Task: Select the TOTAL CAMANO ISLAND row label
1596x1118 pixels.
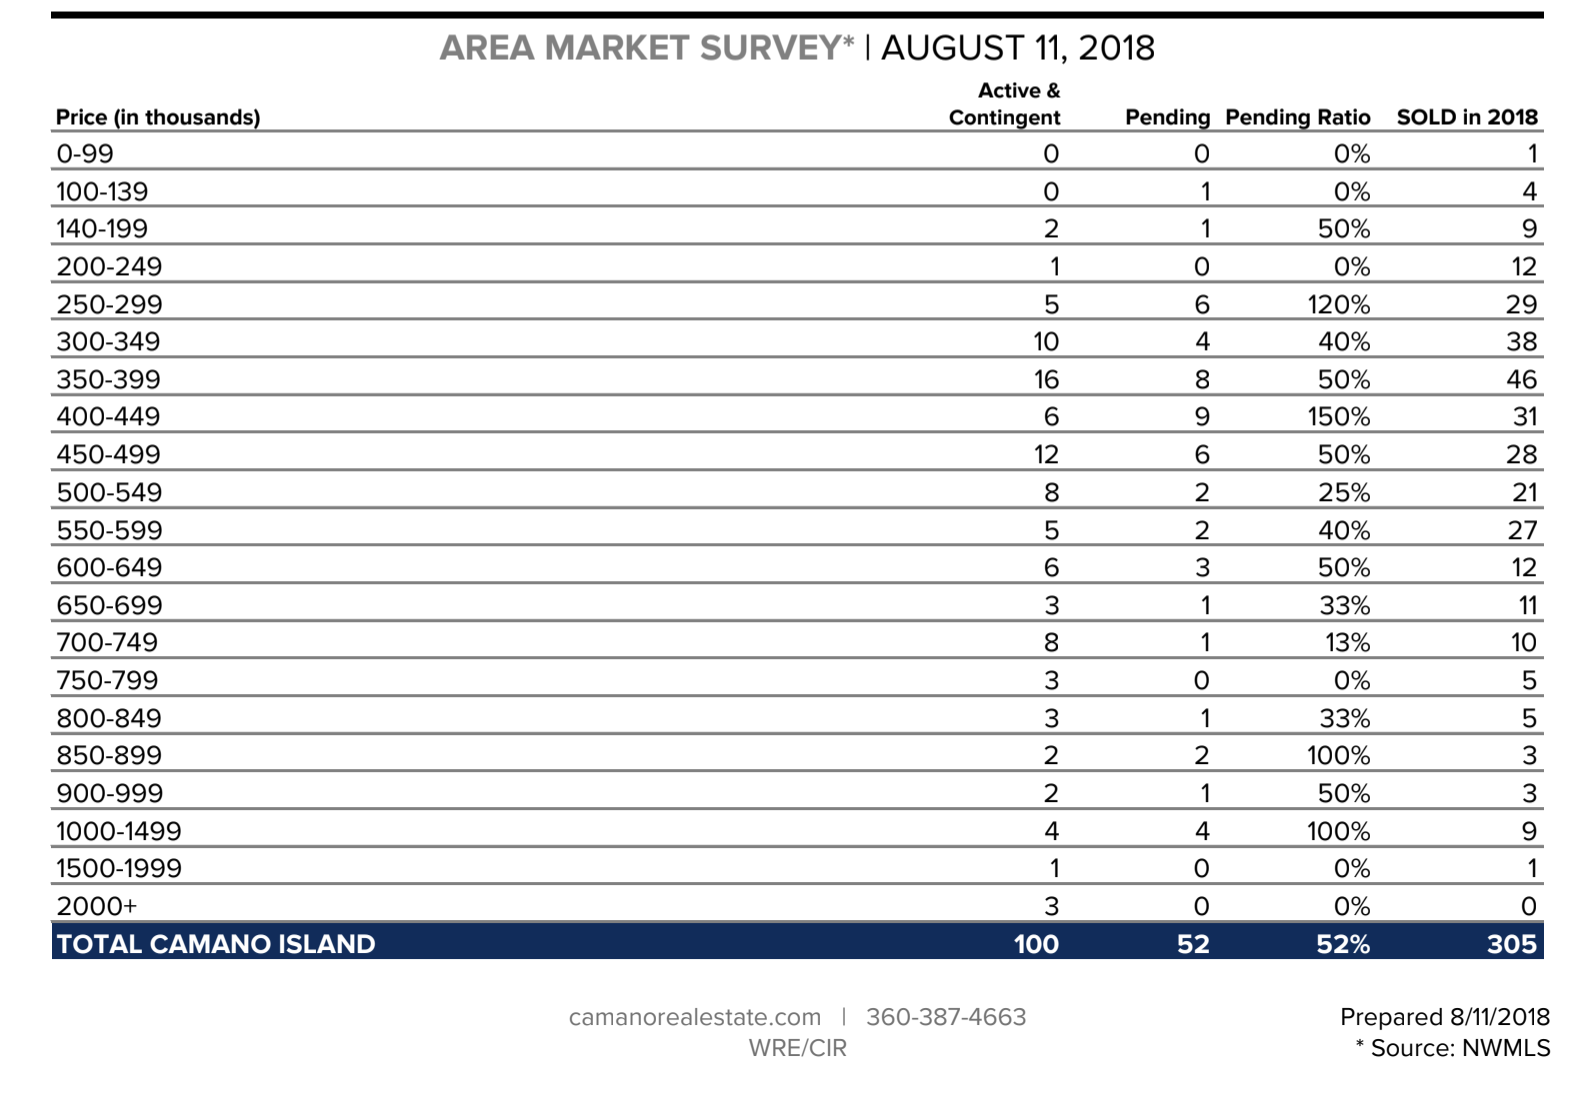Action: (x=216, y=944)
